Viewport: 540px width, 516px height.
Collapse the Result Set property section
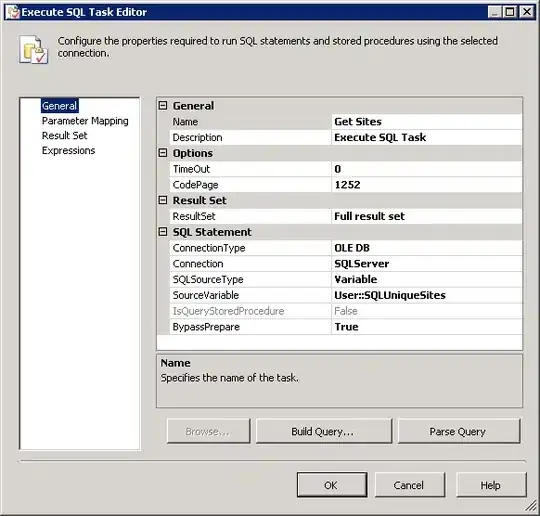tap(163, 200)
